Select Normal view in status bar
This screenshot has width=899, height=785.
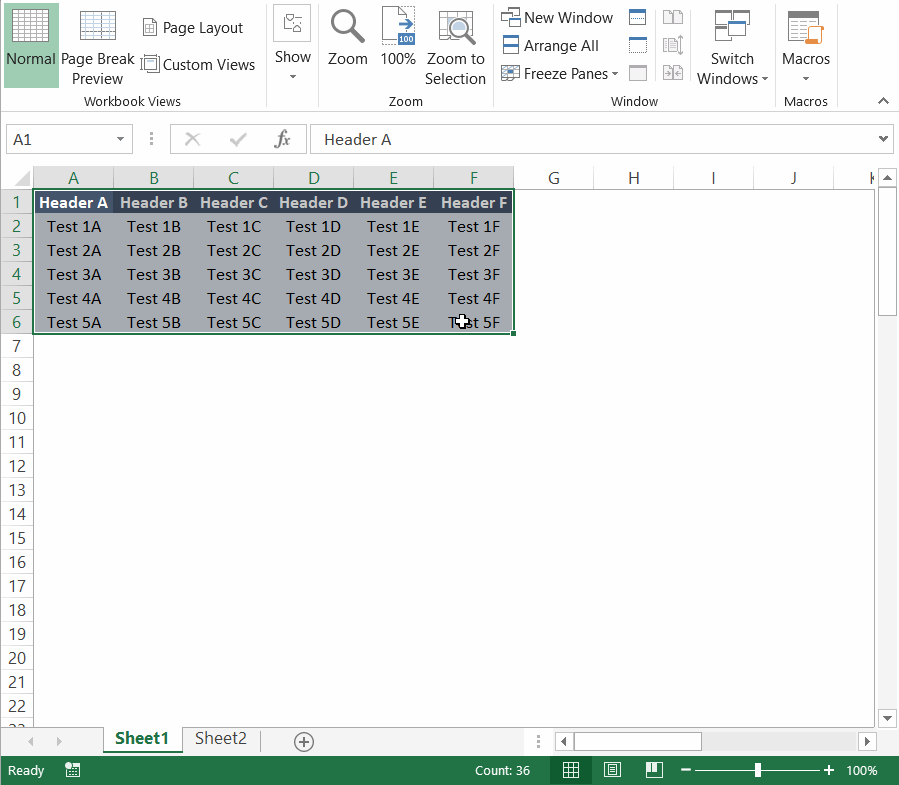click(x=570, y=770)
